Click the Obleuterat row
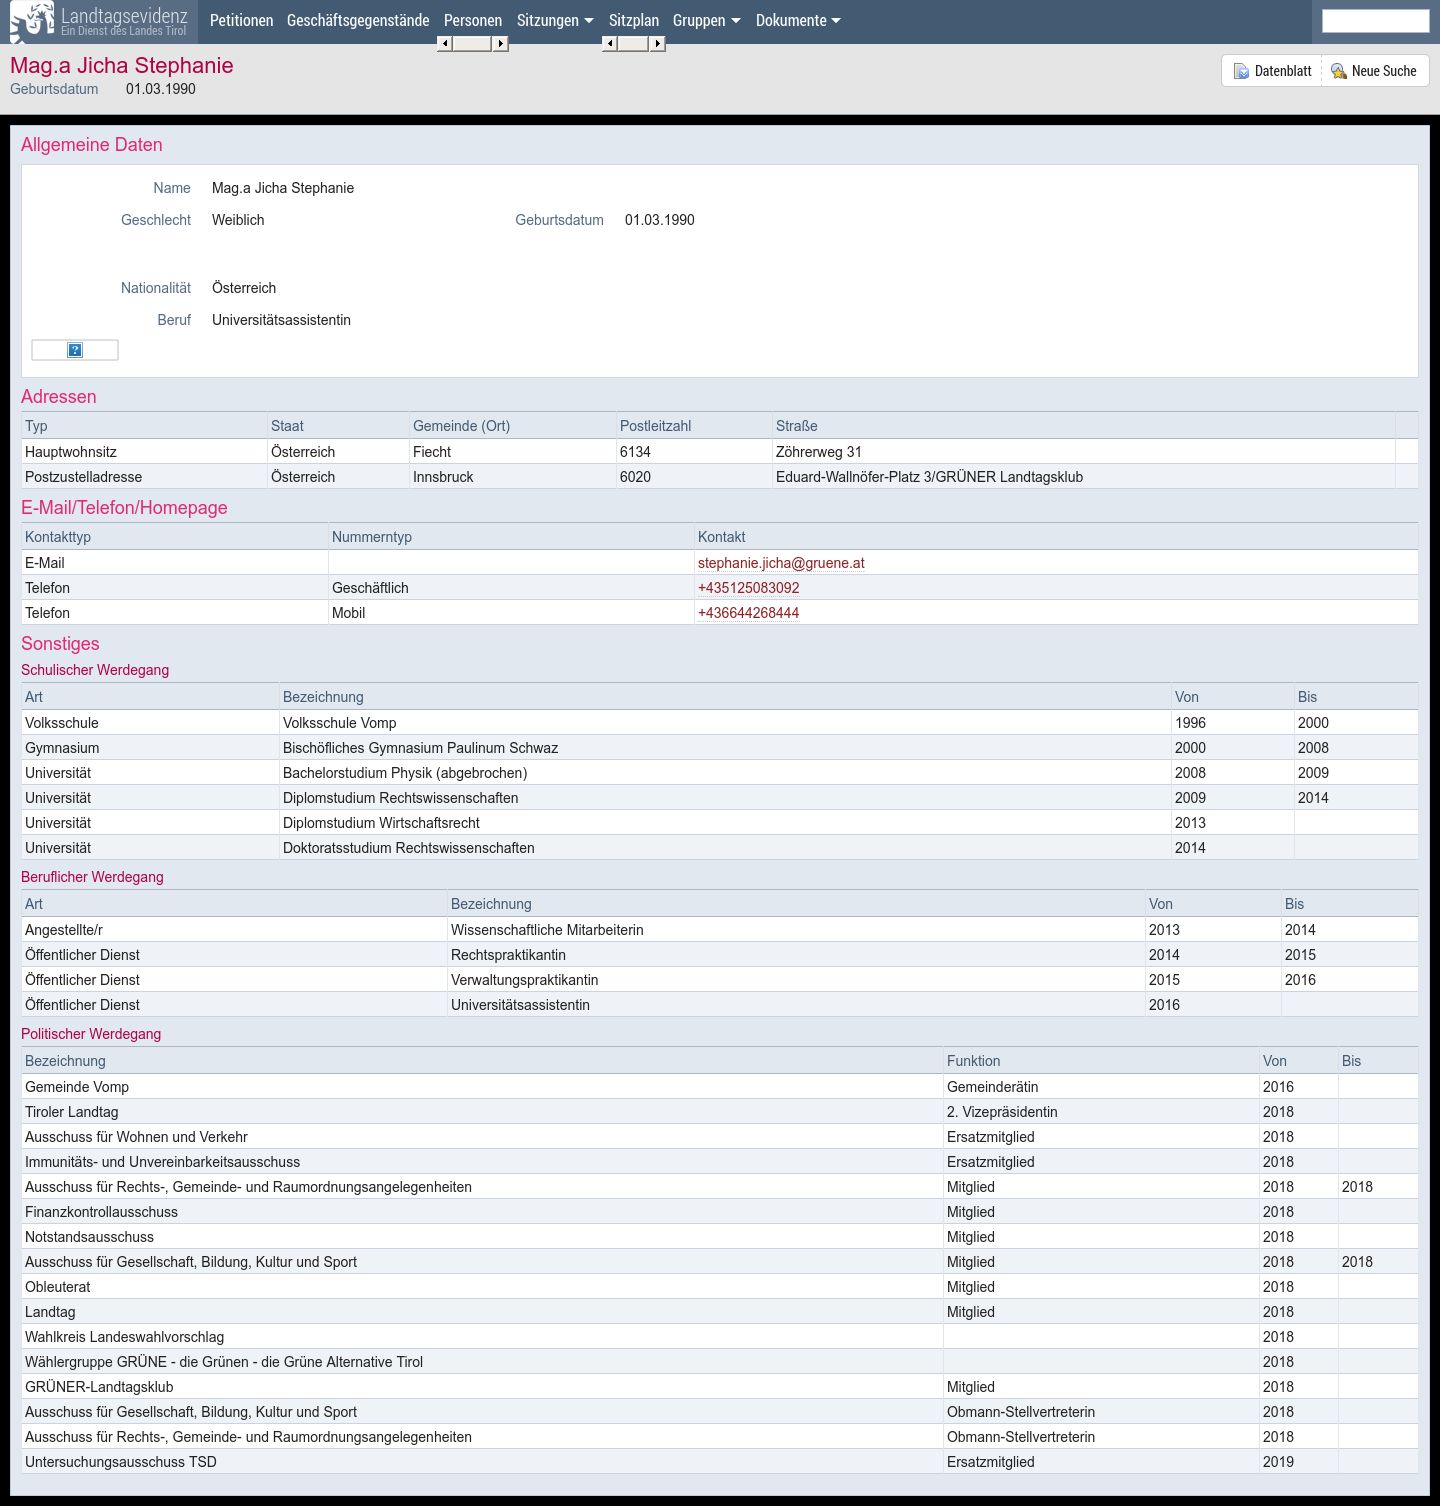 (x=719, y=1287)
